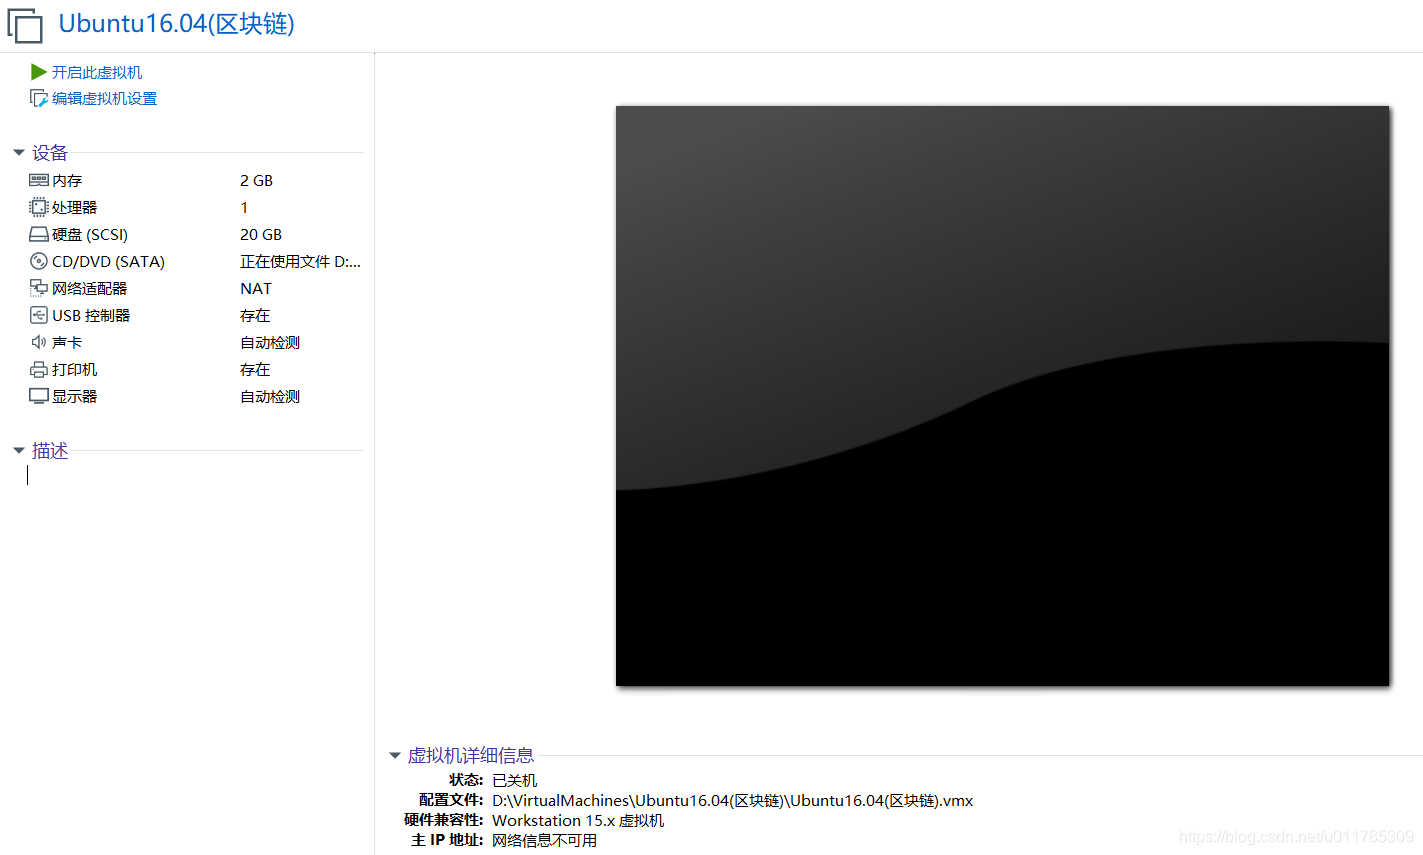Select the 声卡 sound card row

pyautogui.click(x=196, y=342)
